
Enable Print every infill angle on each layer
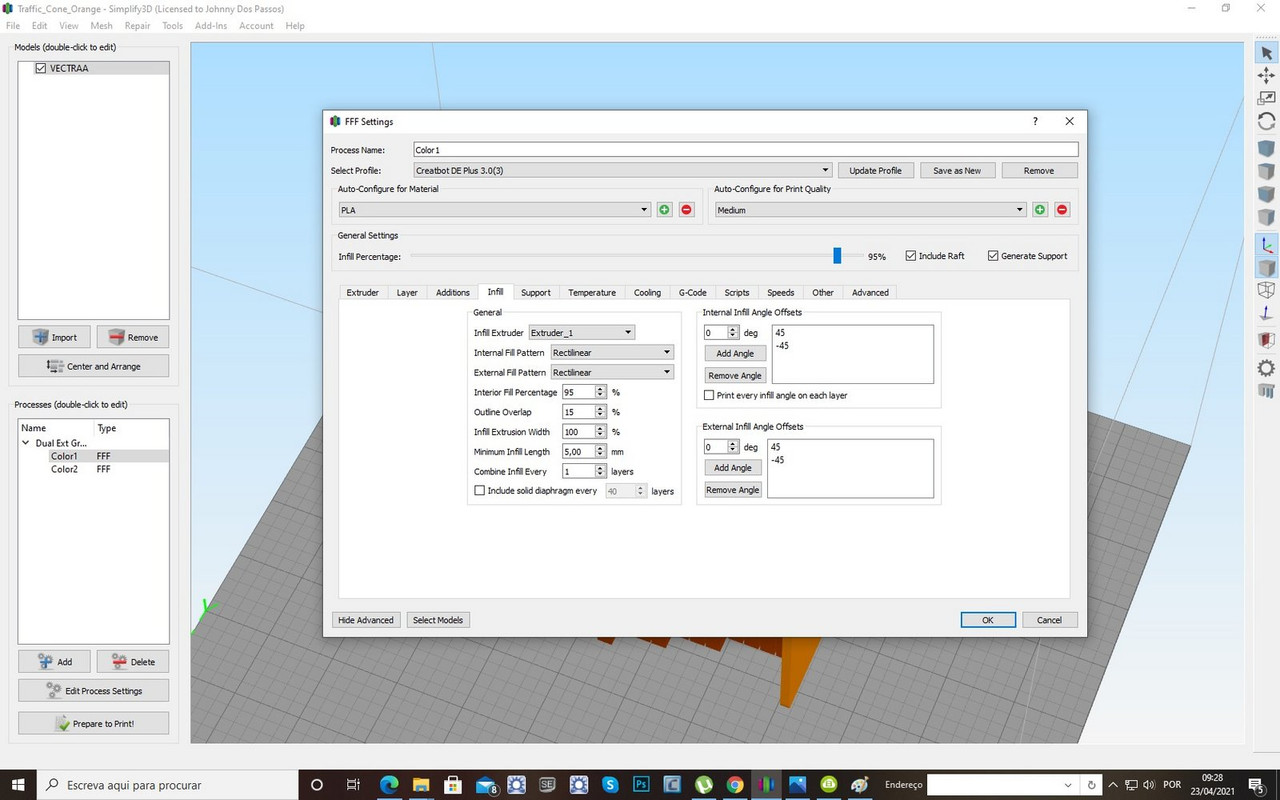[709, 395]
